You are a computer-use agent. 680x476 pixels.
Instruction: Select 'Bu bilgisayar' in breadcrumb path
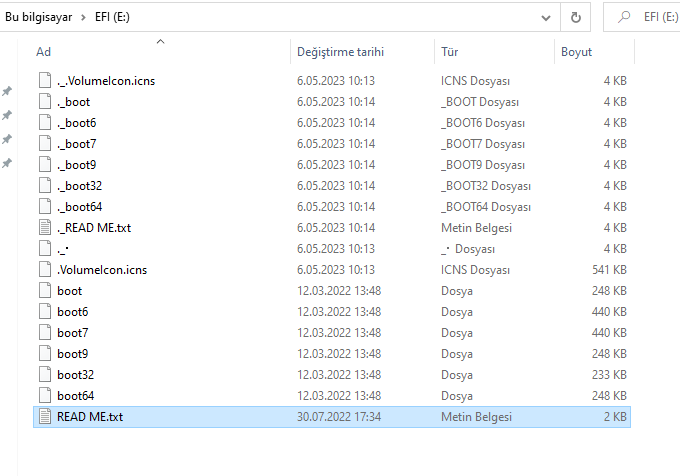click(x=38, y=17)
